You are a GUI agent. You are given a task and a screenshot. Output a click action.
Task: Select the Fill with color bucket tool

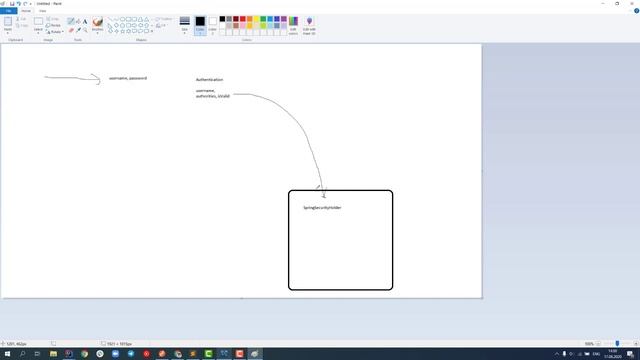tap(78, 21)
